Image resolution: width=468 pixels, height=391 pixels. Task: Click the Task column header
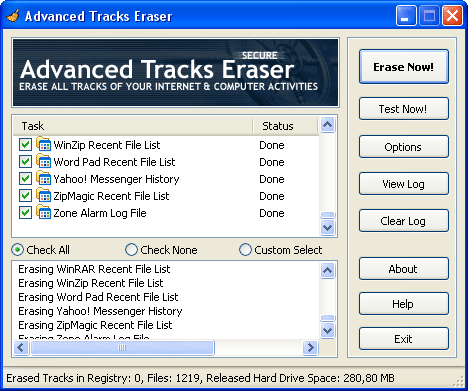pos(133,126)
